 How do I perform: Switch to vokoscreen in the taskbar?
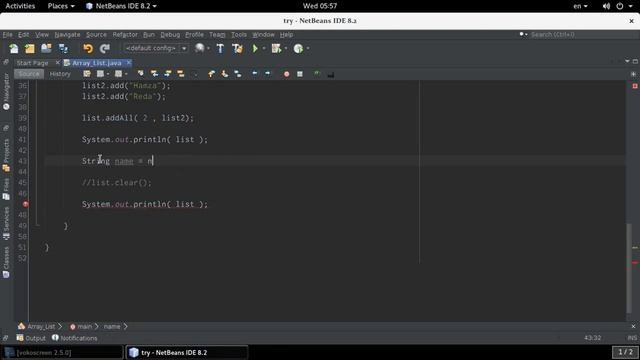click(x=62, y=352)
